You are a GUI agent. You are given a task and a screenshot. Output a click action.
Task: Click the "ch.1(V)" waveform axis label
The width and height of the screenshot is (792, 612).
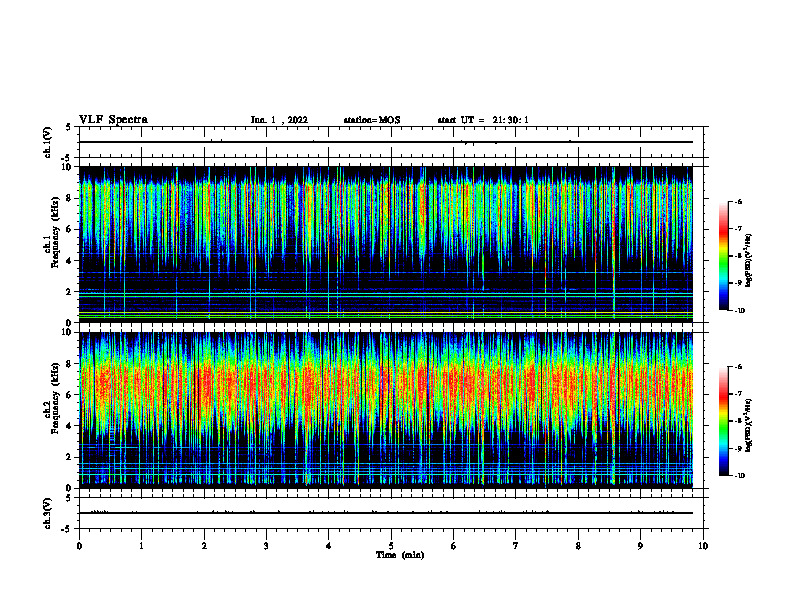click(x=48, y=142)
